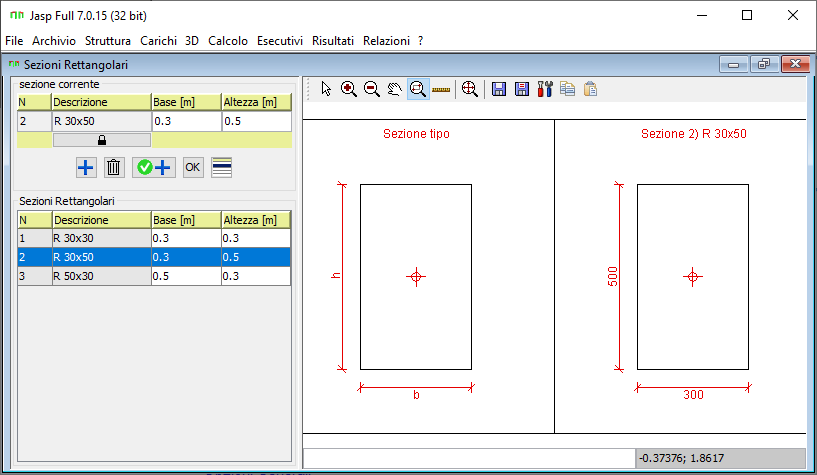Open the Risultati menu
The height and width of the screenshot is (475, 817).
pos(333,41)
